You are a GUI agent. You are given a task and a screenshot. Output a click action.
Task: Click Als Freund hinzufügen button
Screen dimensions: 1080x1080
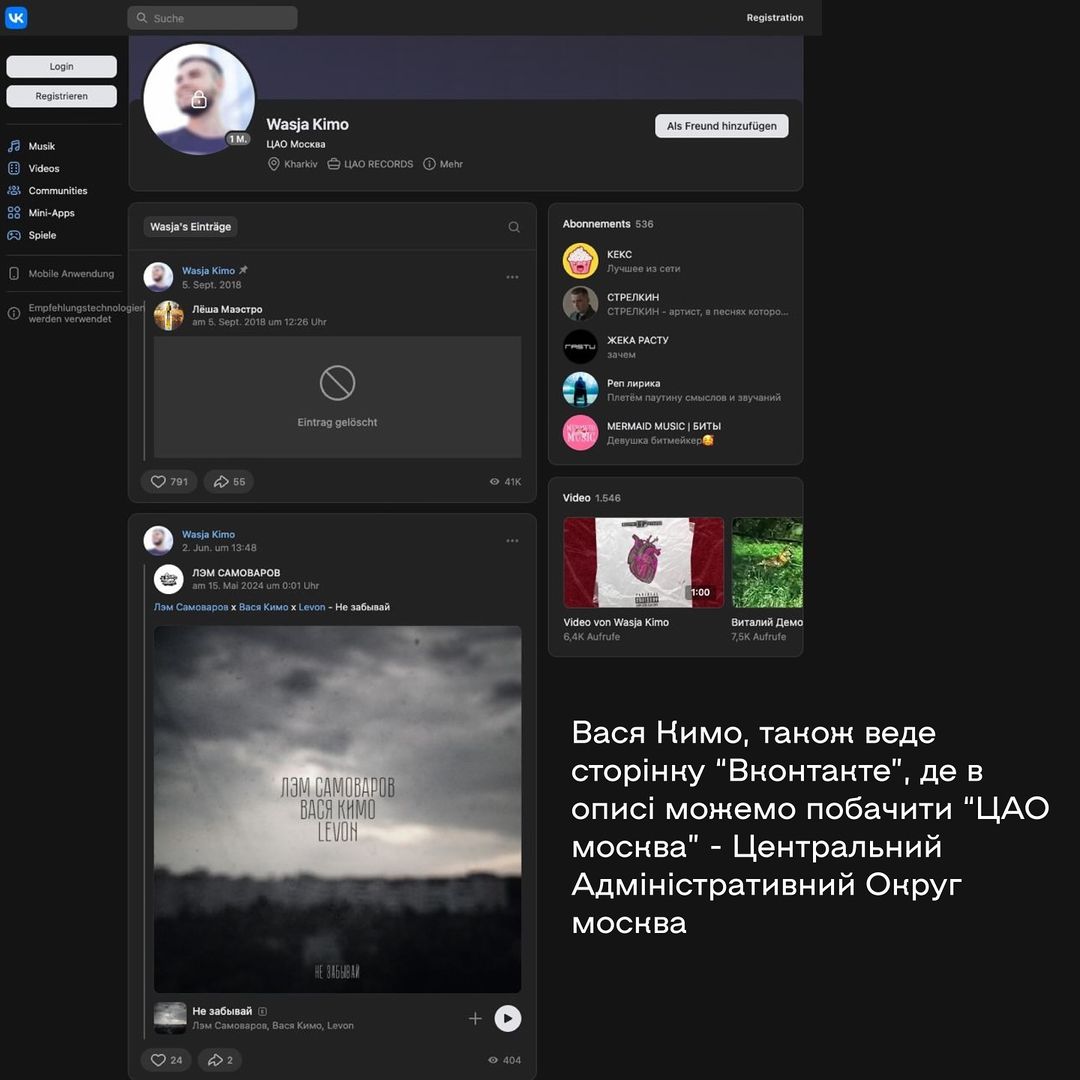[721, 126]
